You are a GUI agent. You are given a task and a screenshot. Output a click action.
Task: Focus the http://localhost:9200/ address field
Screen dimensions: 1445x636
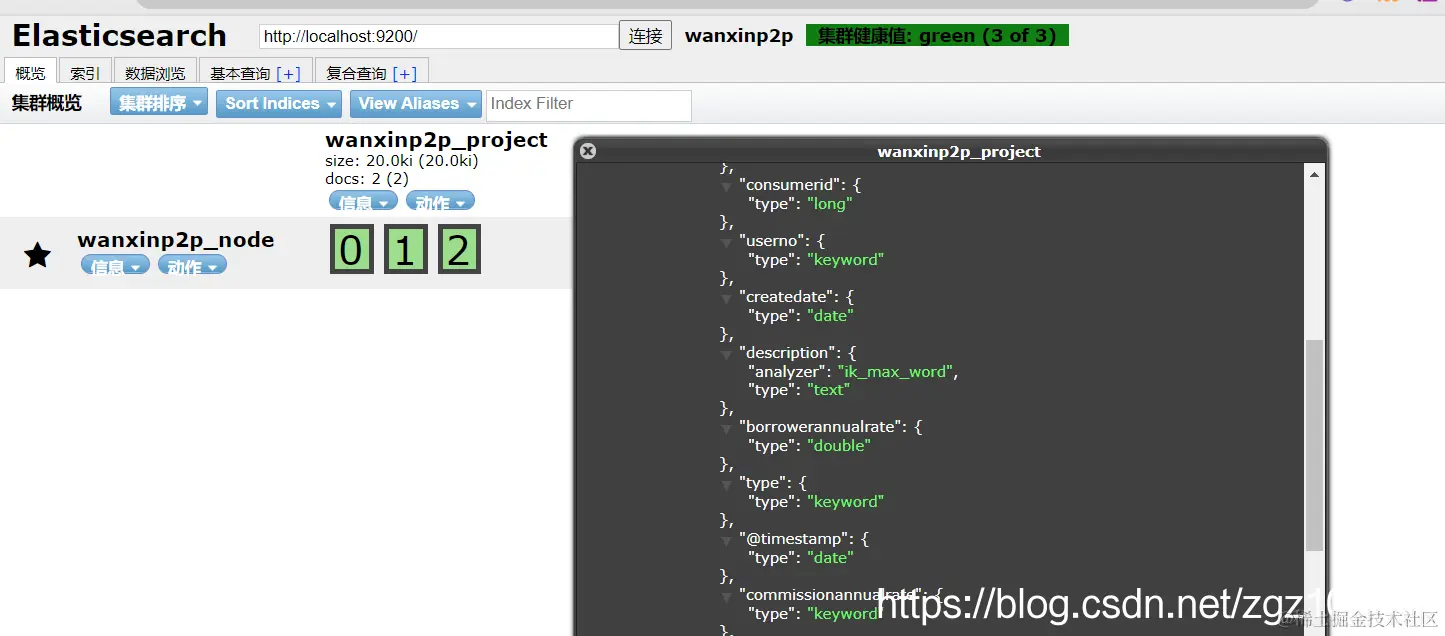(439, 36)
